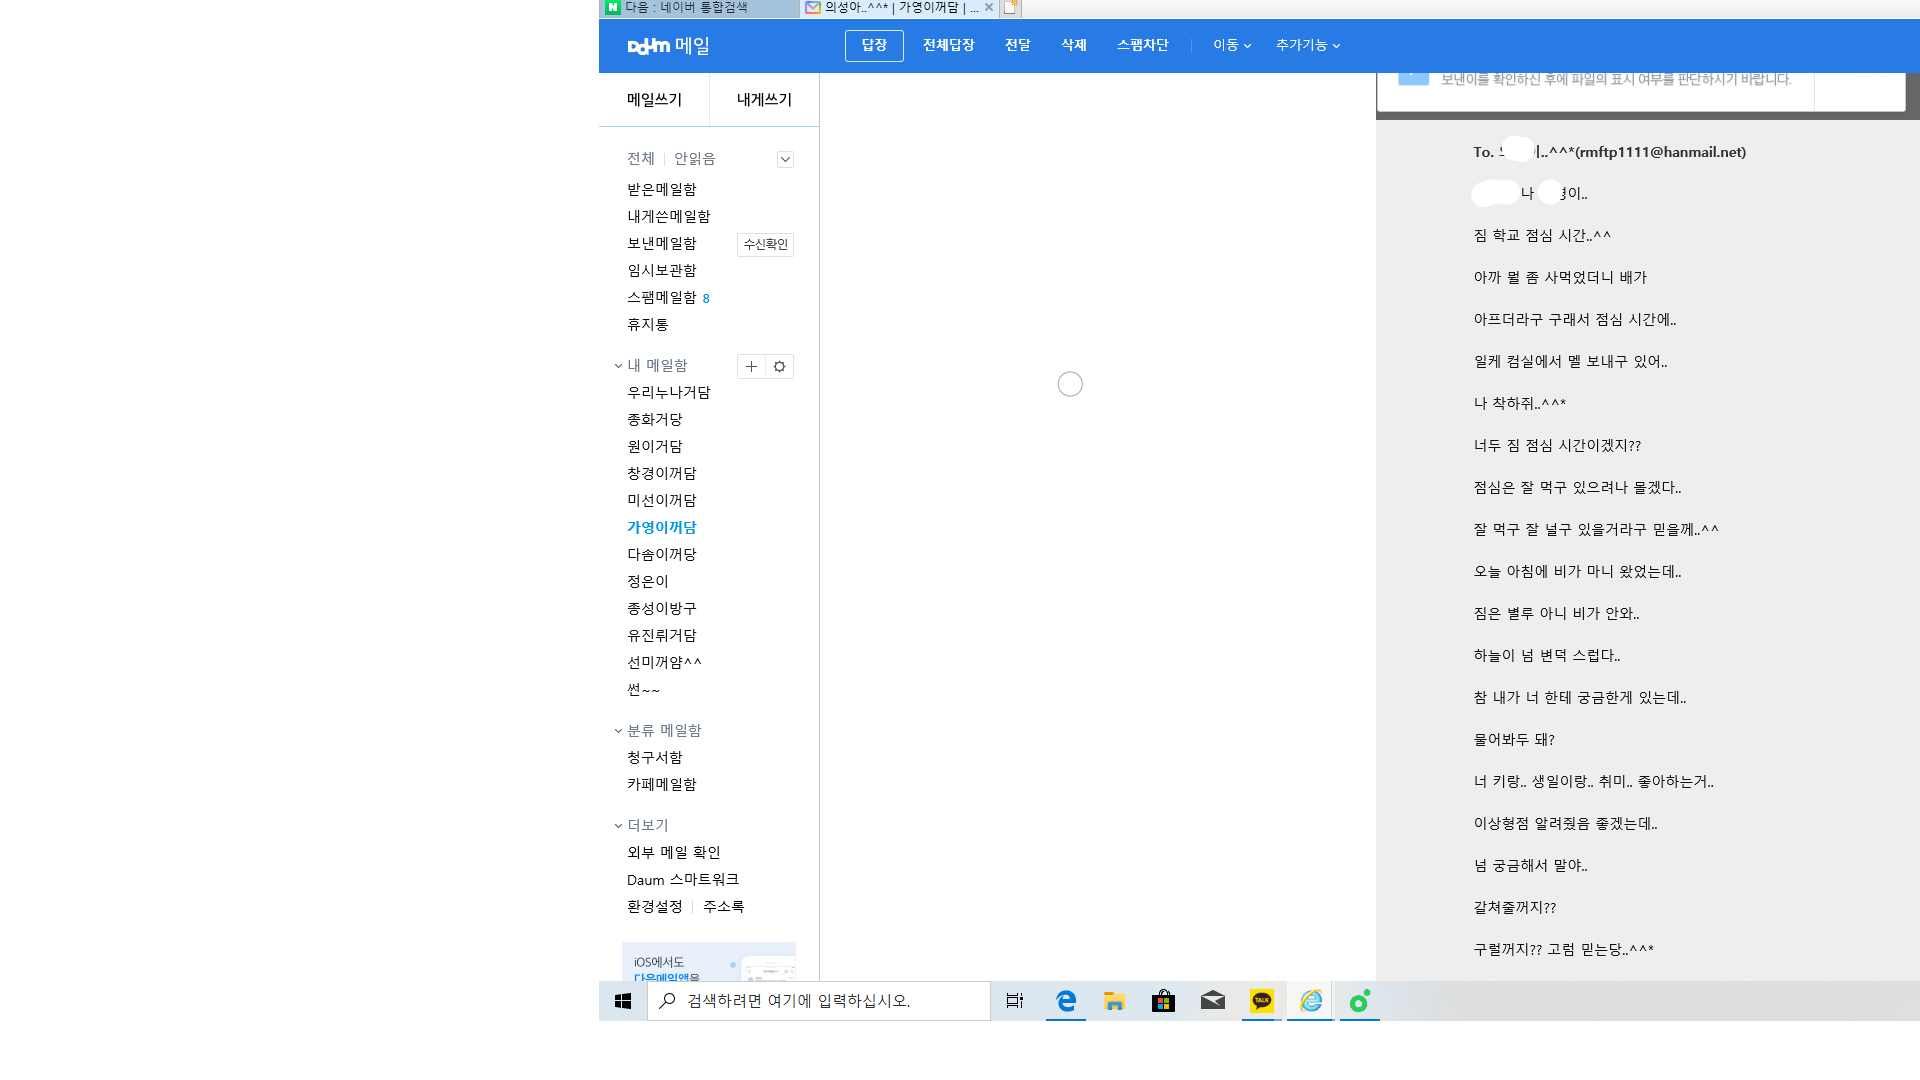Open 원이거담 mailbox
The width and height of the screenshot is (1920, 1080).
coord(655,447)
